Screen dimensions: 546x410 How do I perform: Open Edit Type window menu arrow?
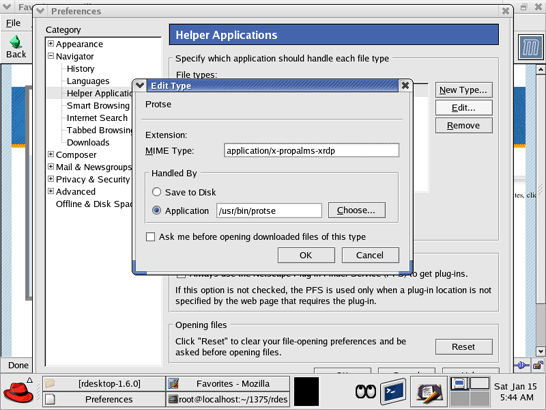pyautogui.click(x=140, y=85)
